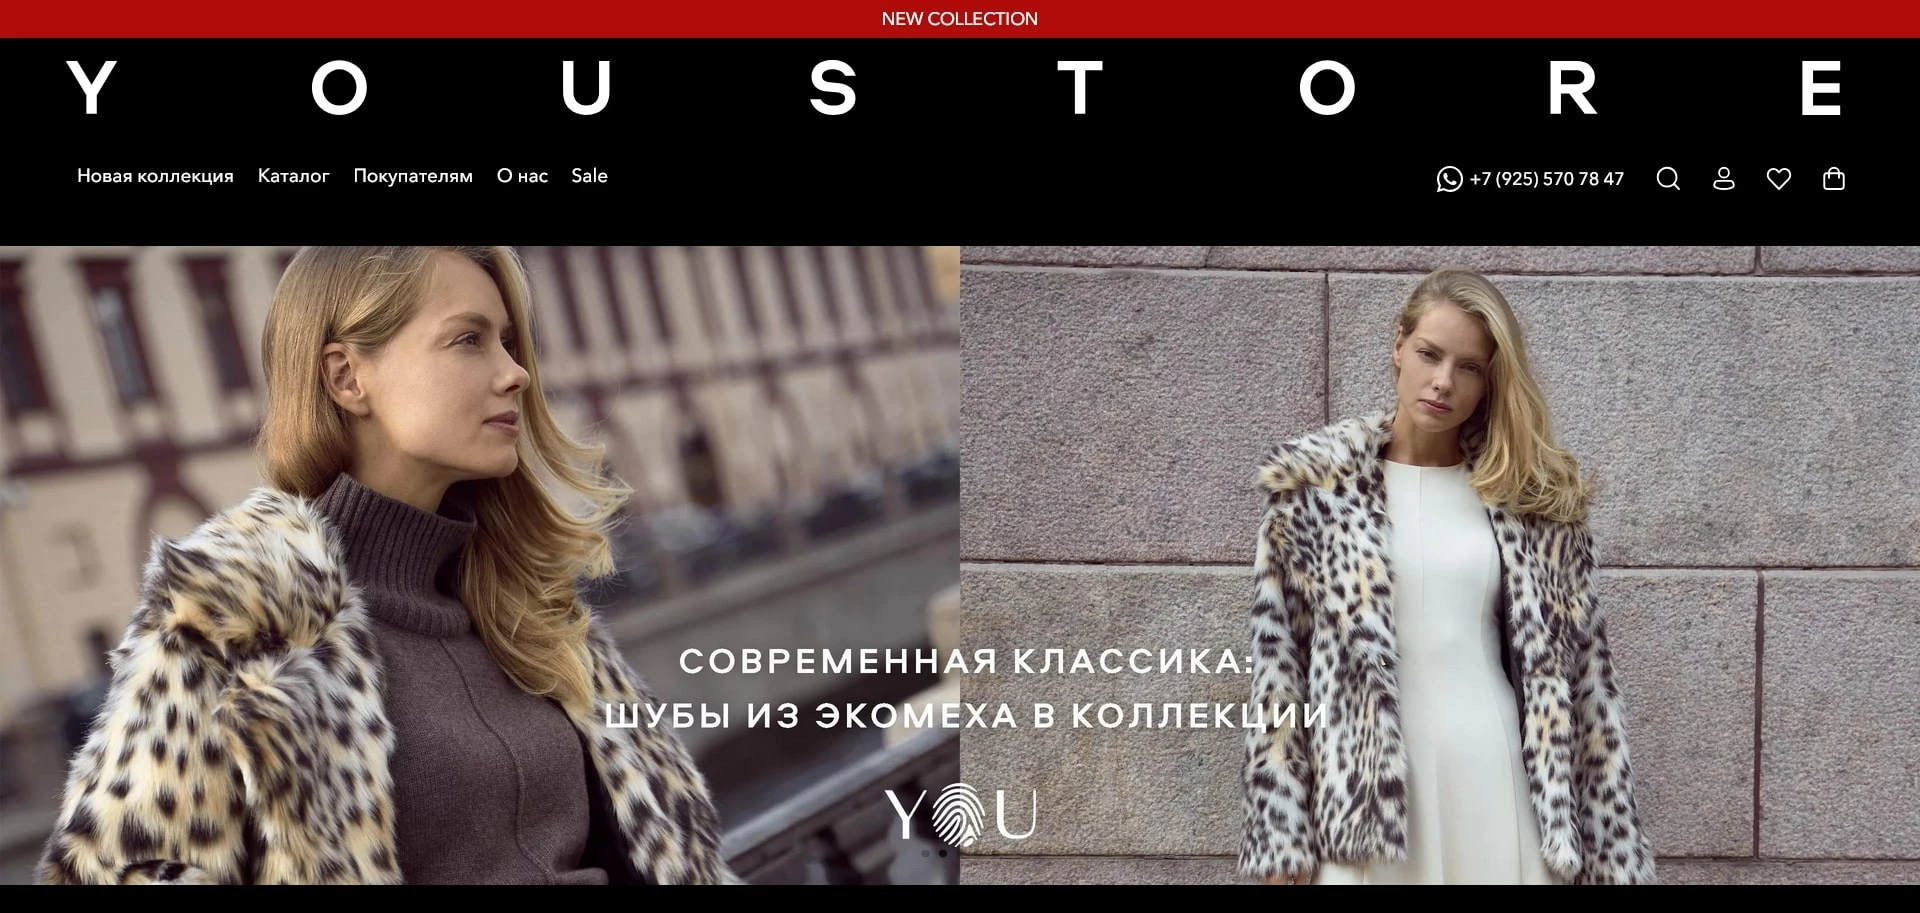Viewport: 1920px width, 913px height.
Task: Click the Современная классика headline text
Action: (x=966, y=689)
